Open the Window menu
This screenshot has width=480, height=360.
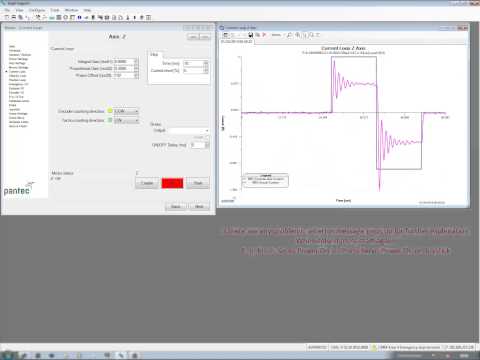(x=71, y=10)
